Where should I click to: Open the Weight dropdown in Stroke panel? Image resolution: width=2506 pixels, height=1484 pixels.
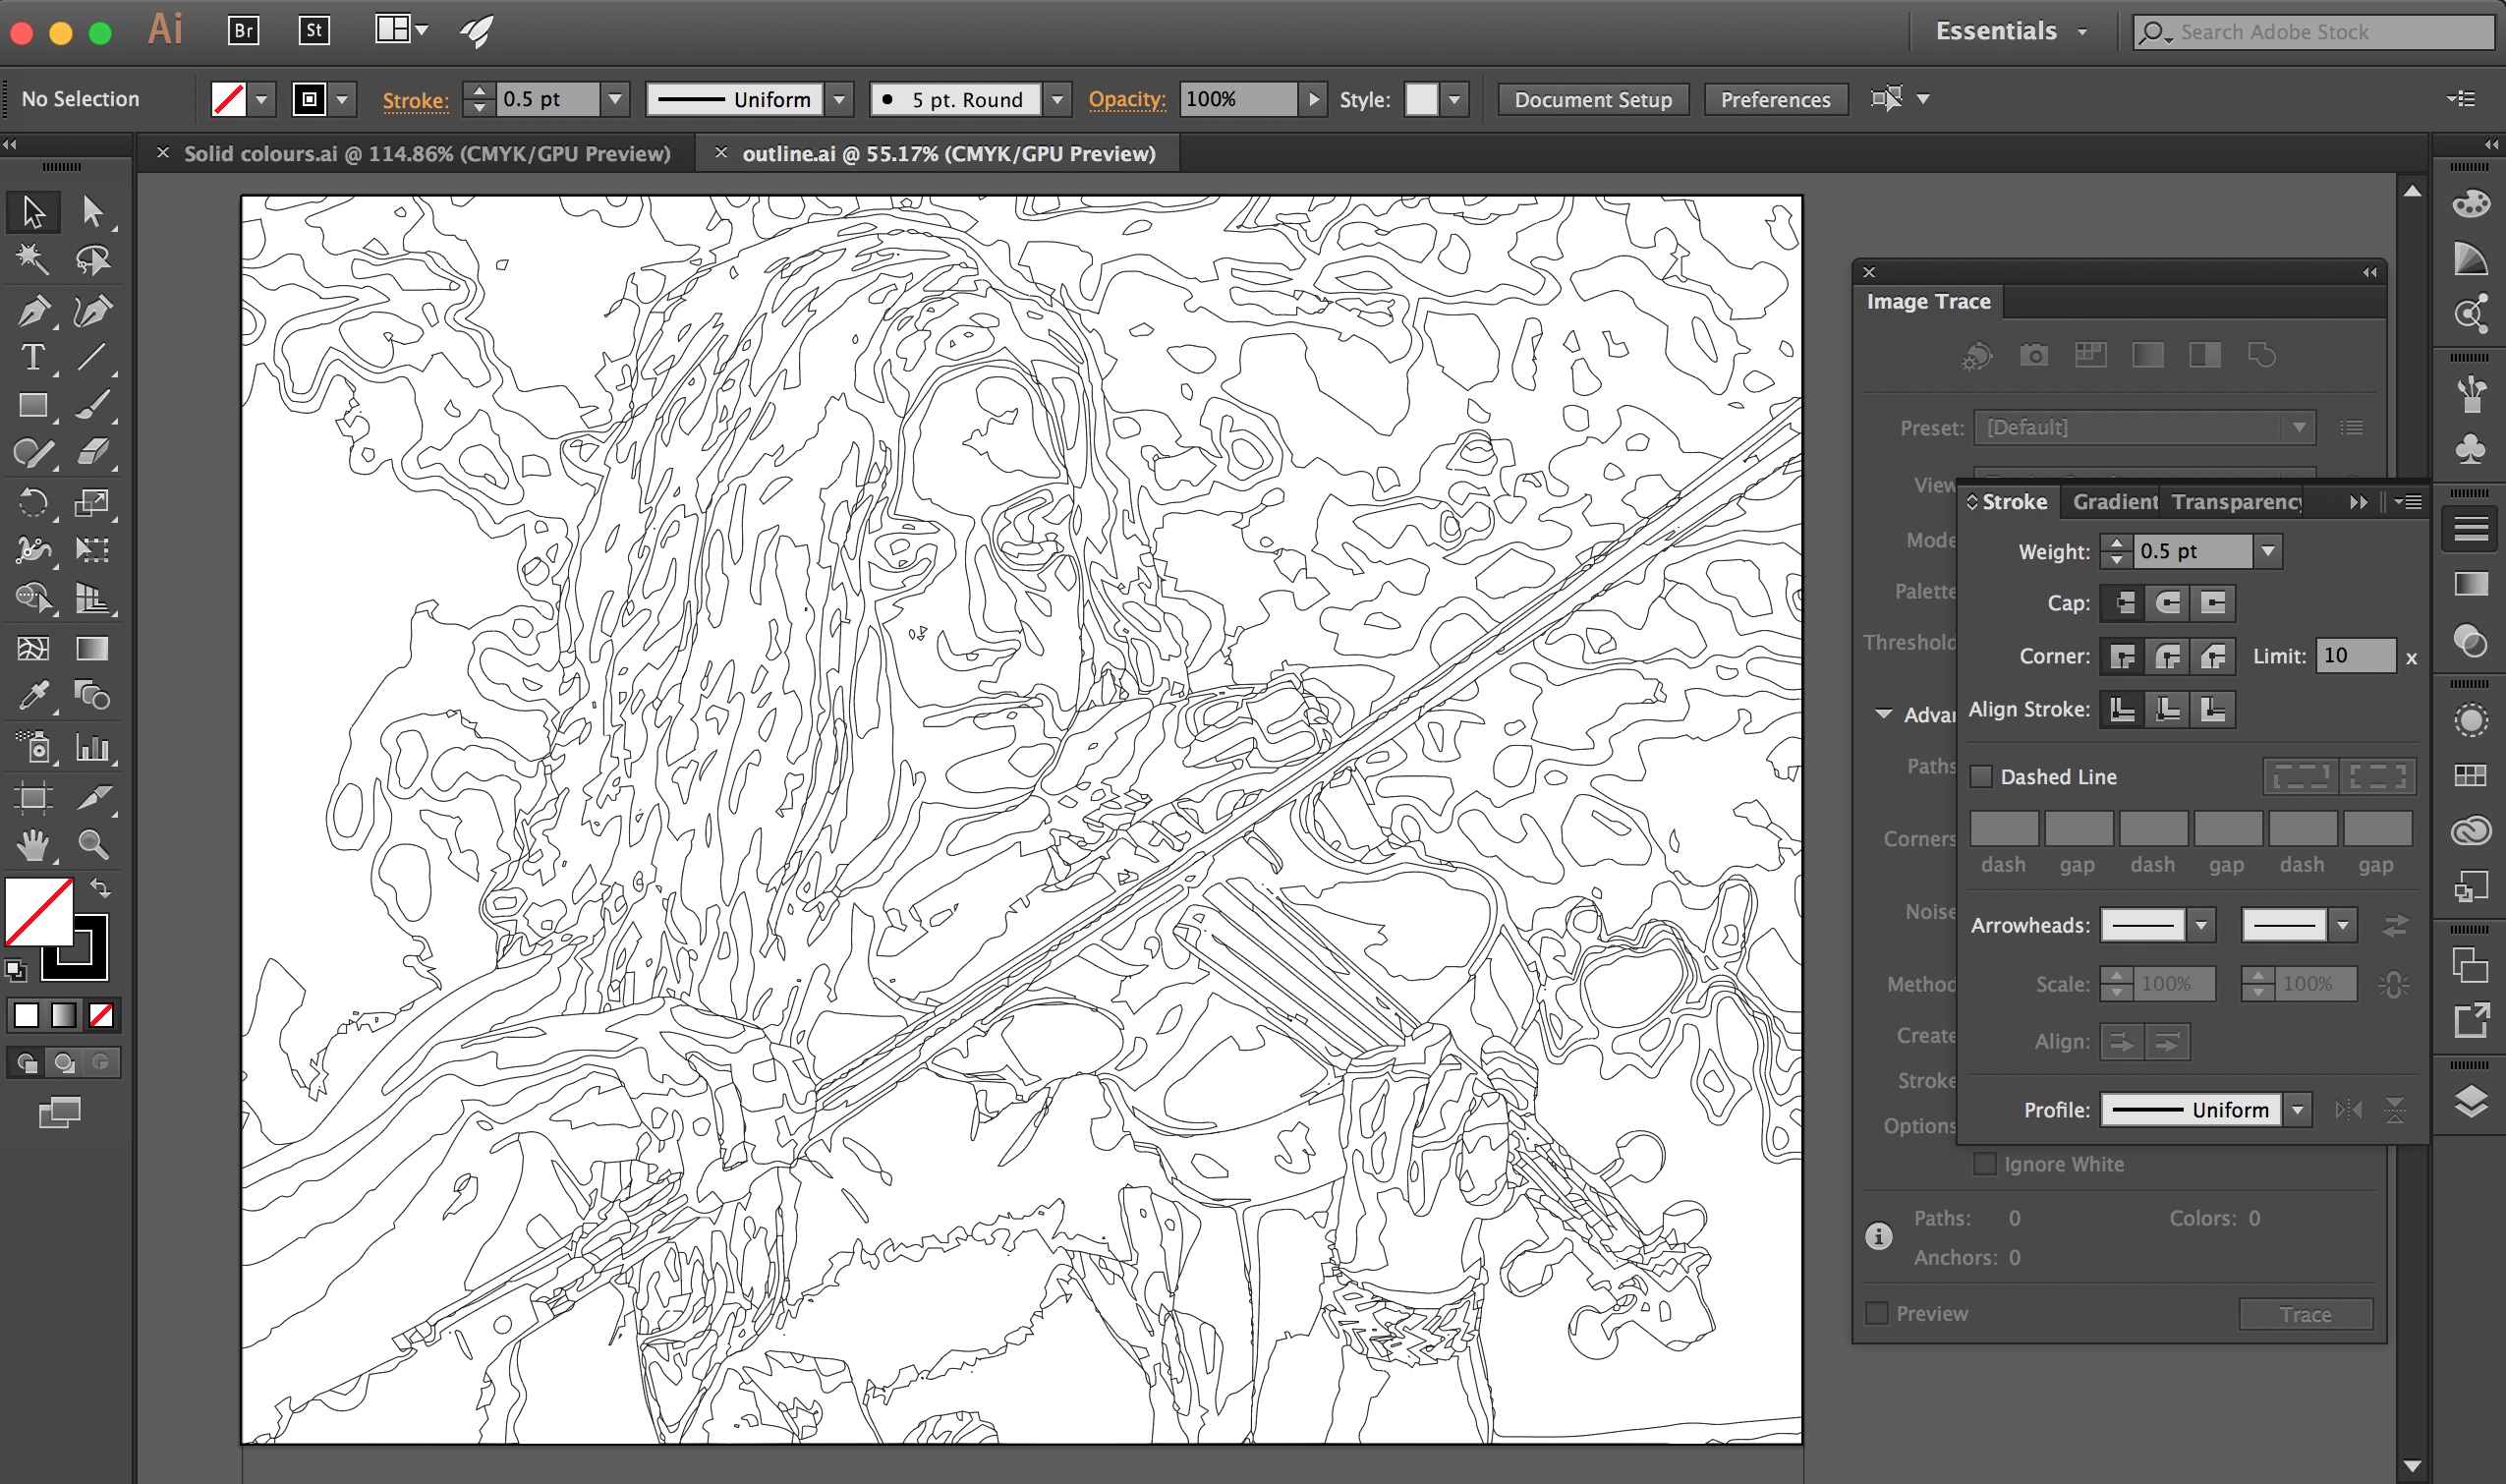point(2268,551)
